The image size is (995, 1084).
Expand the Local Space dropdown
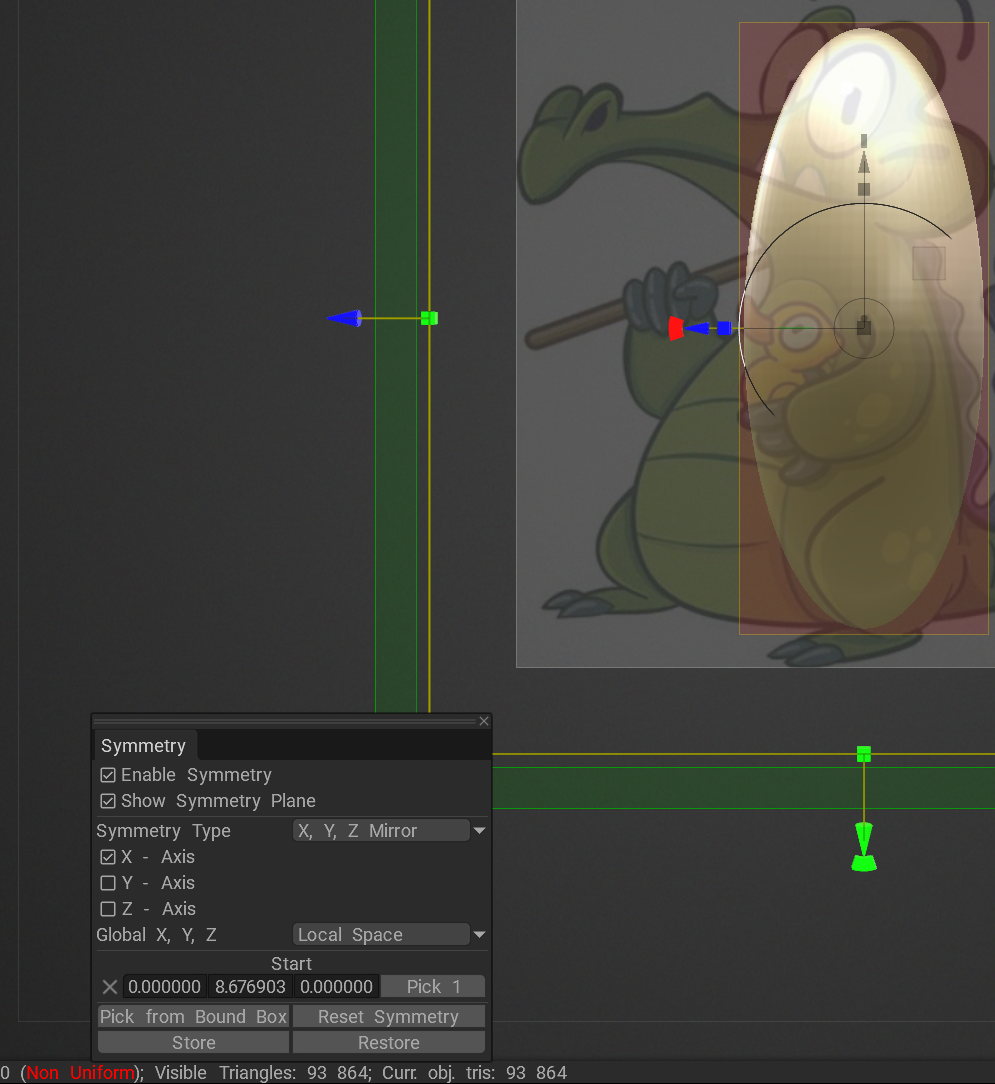389,935
